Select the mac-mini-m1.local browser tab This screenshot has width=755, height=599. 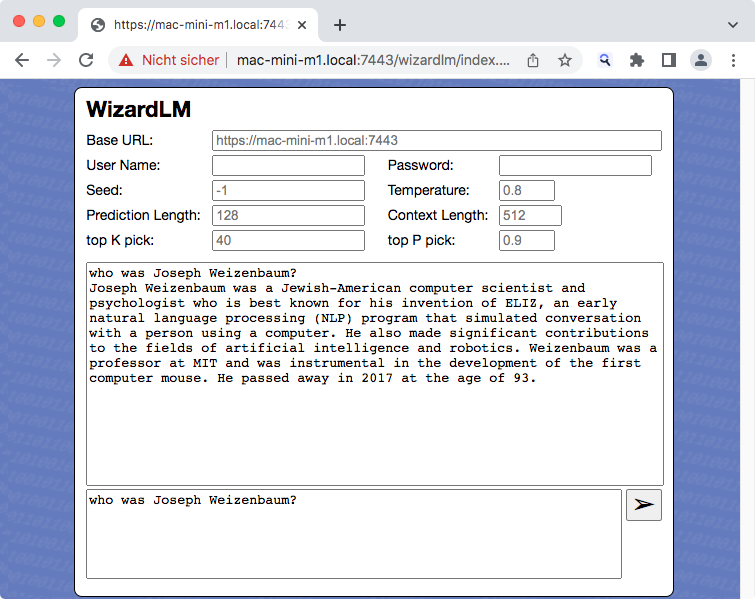(197, 25)
